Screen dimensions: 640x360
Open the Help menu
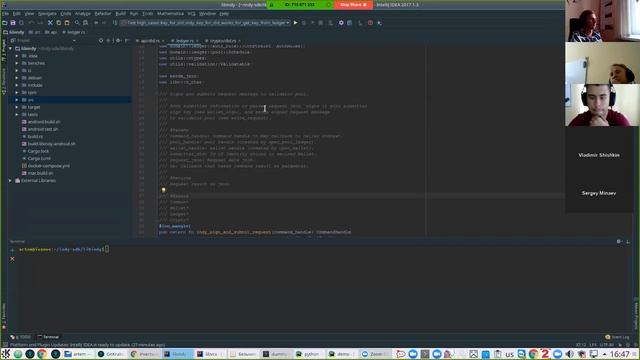coord(224,13)
